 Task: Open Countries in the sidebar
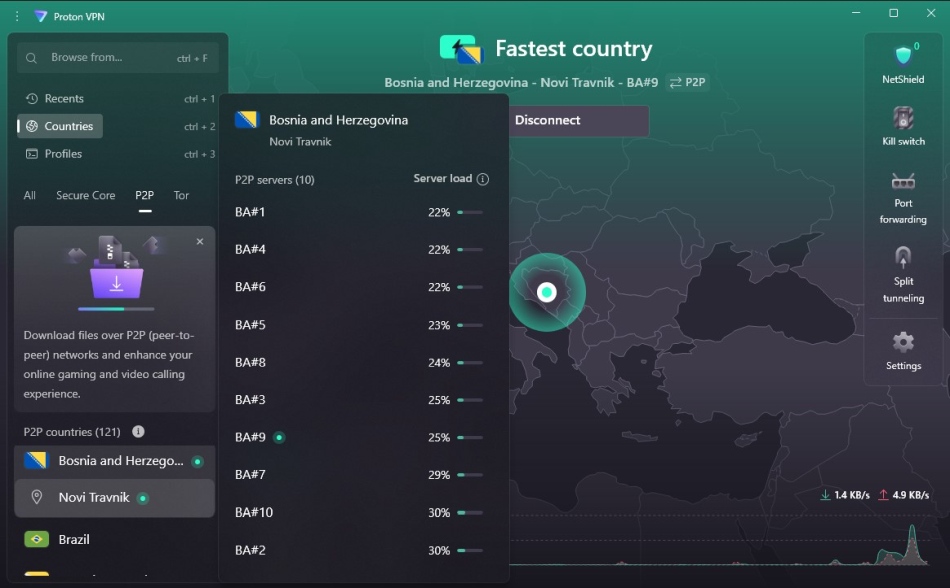click(60, 126)
